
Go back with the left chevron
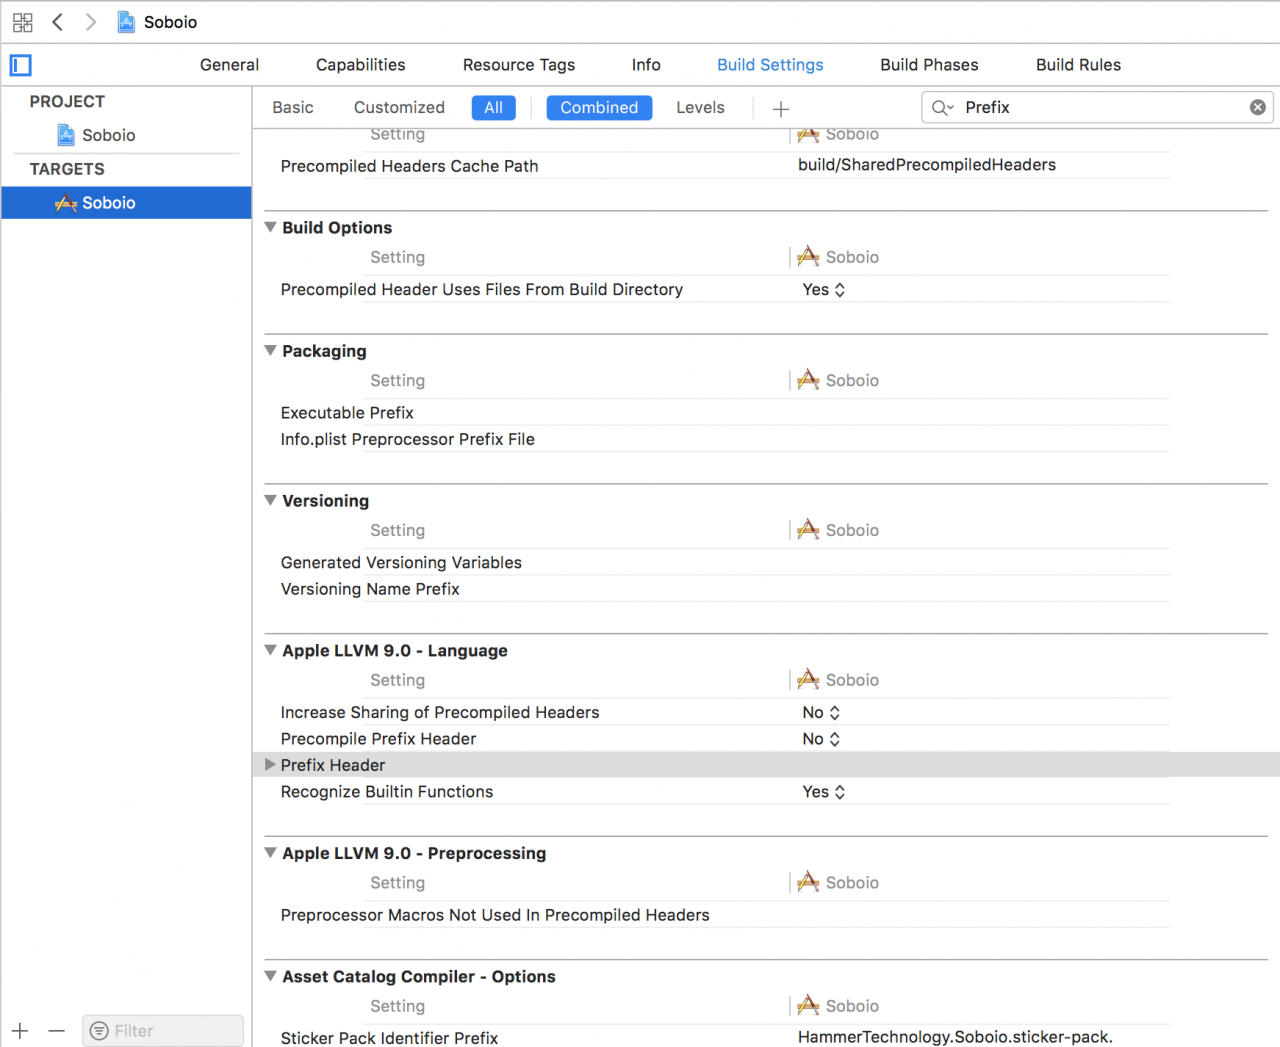click(x=57, y=22)
